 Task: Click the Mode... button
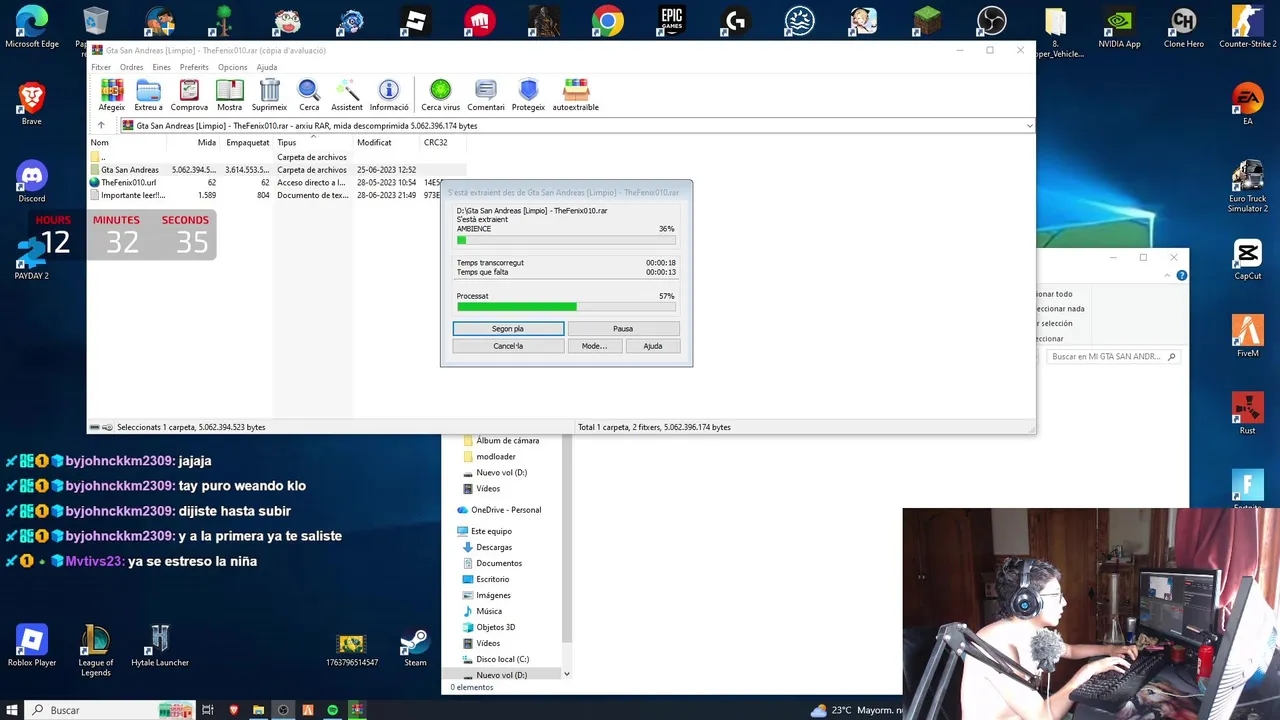pos(594,346)
